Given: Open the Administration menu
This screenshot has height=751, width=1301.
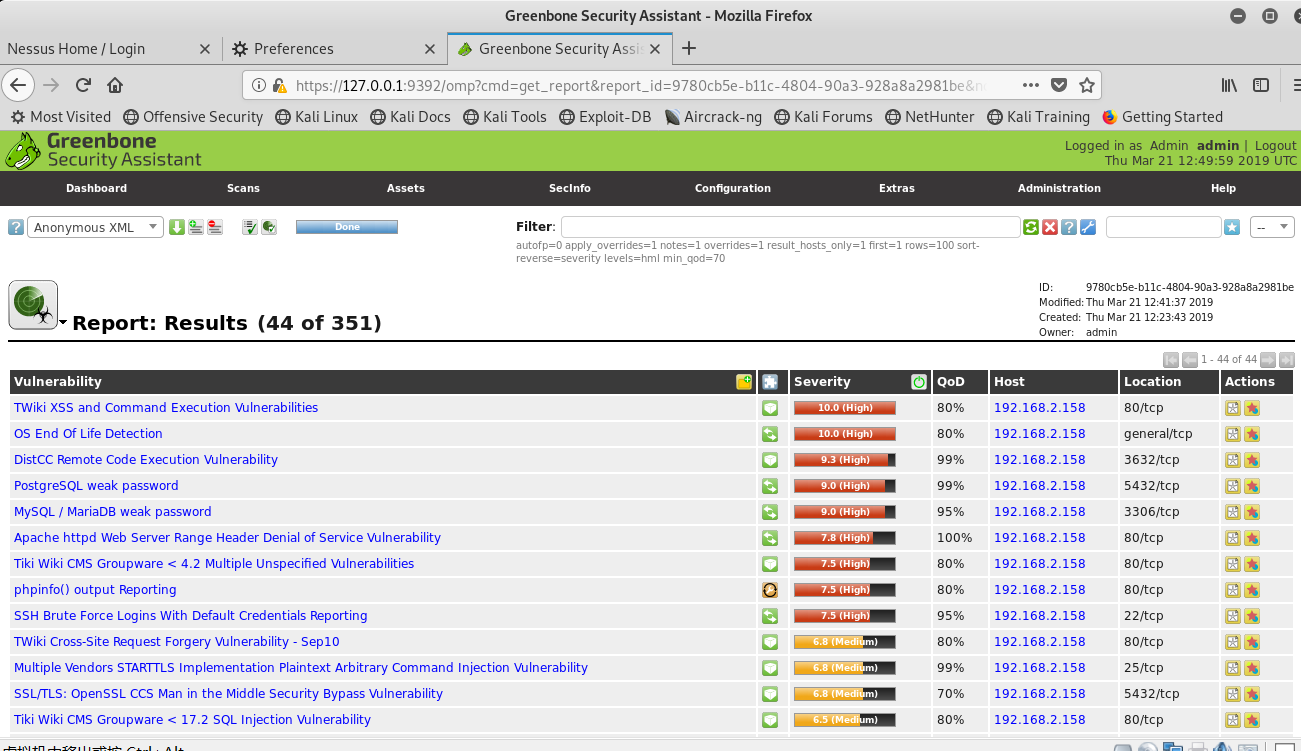Looking at the screenshot, I should click(x=1059, y=188).
